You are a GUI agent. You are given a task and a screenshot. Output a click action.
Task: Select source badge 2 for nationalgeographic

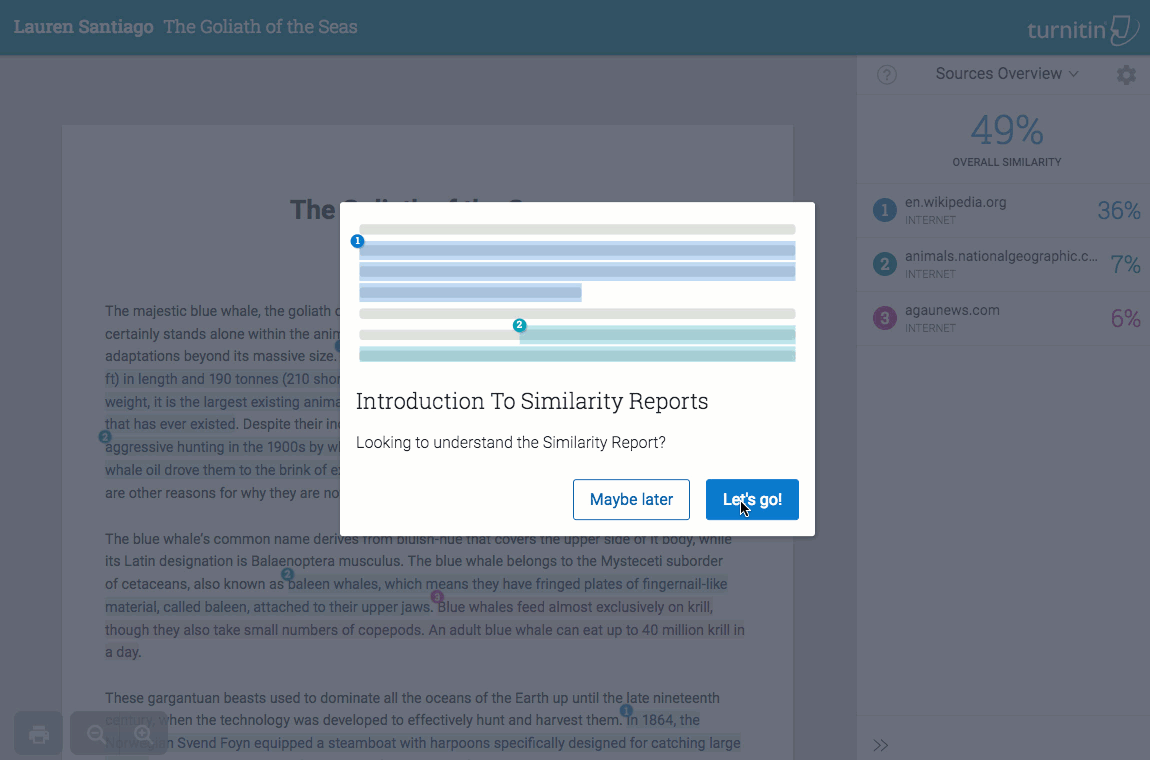pyautogui.click(x=885, y=264)
